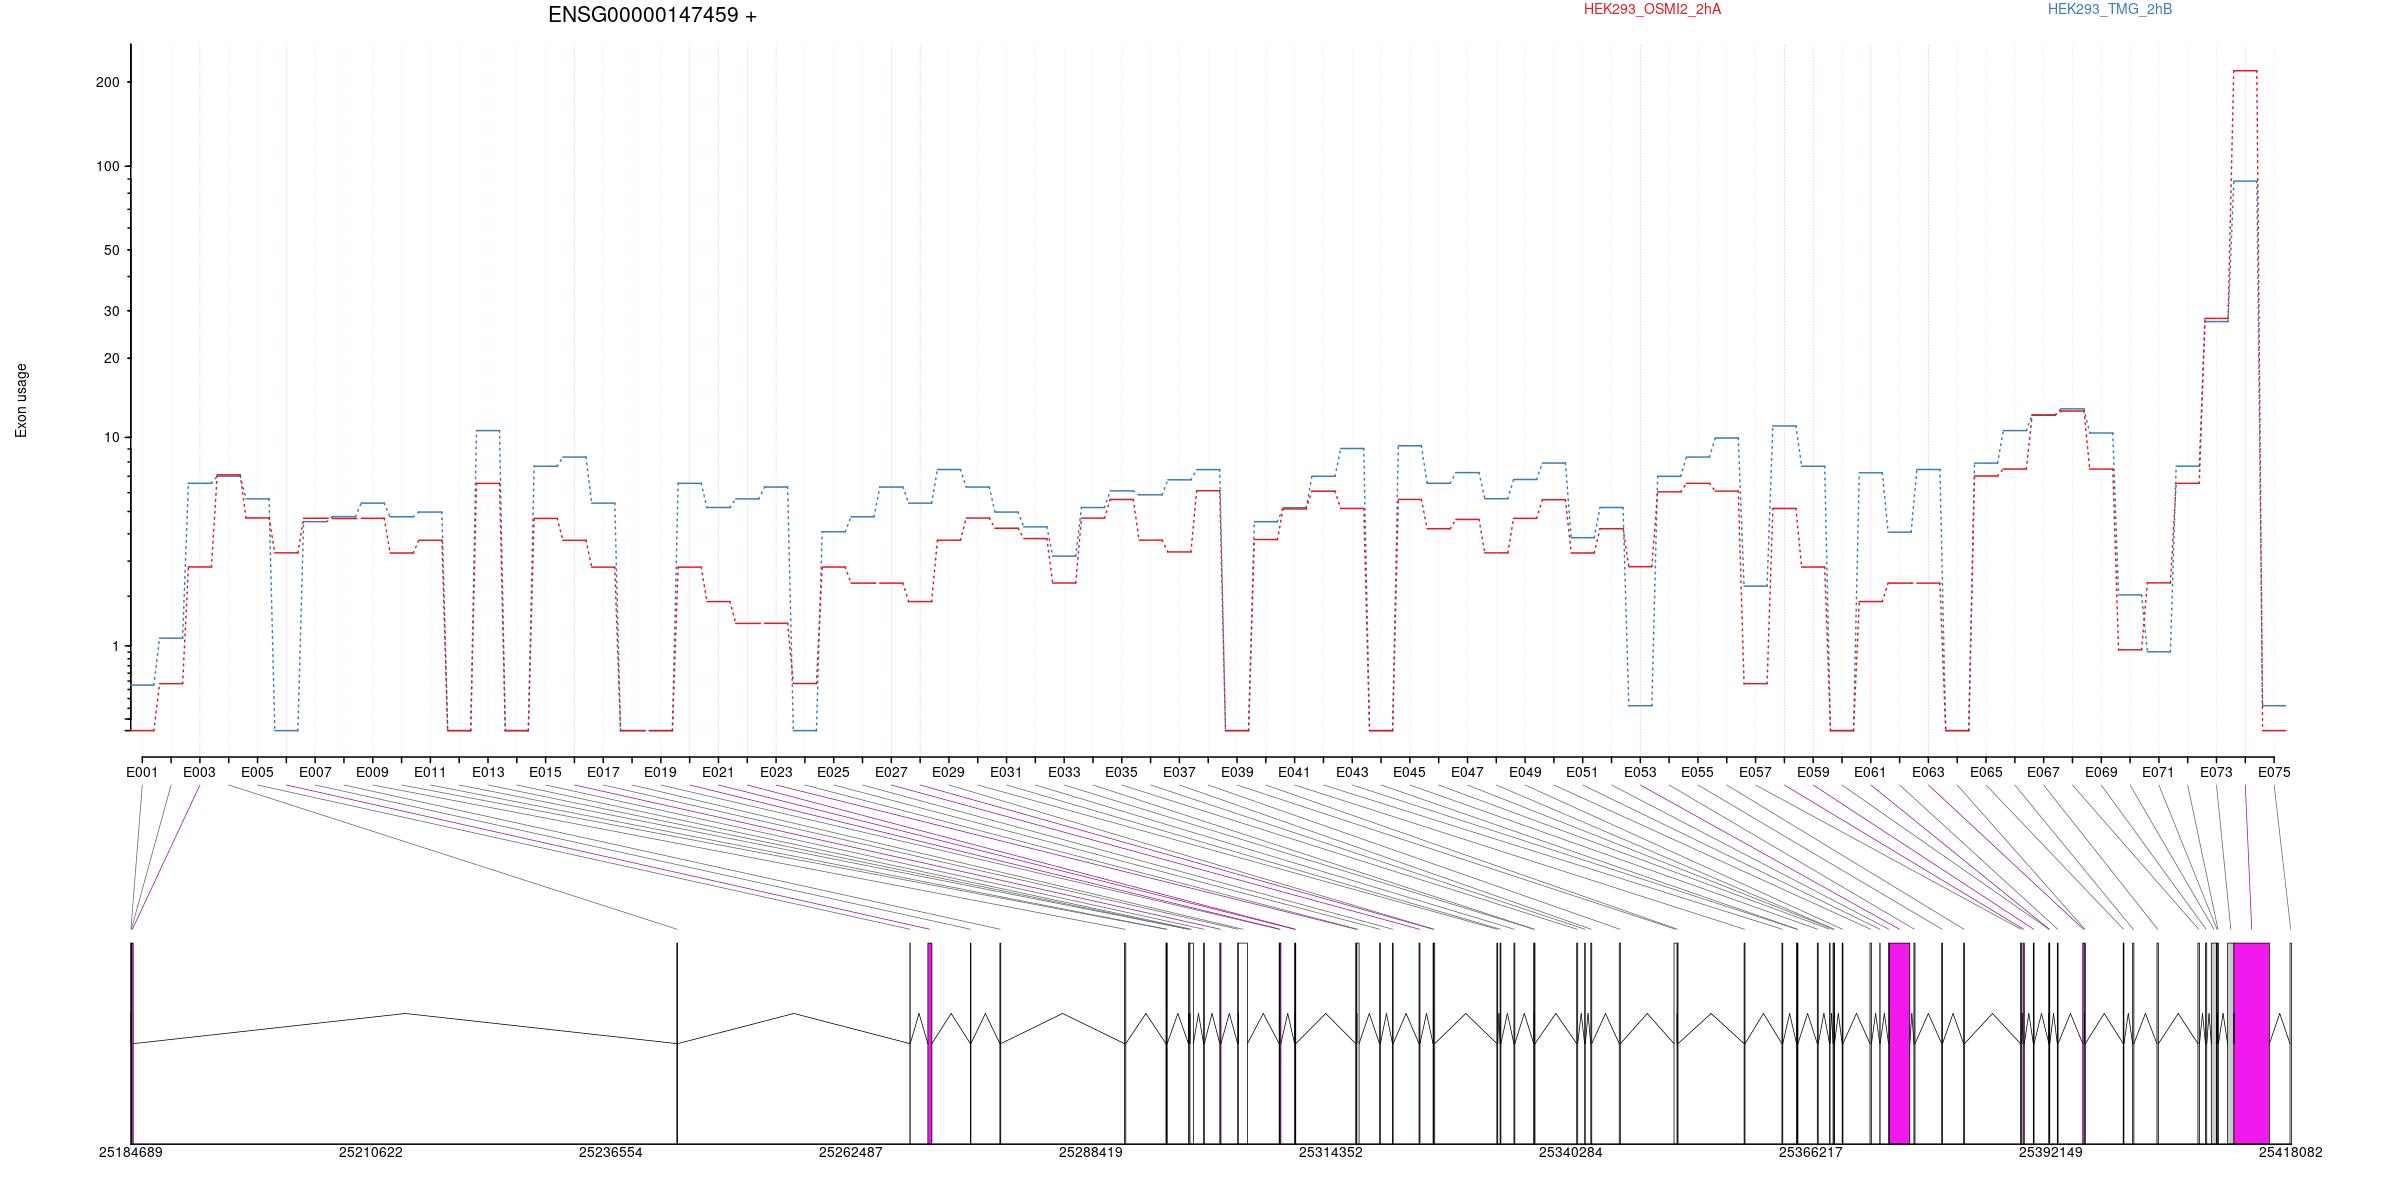2400x1200 pixels.
Task: Click the y-axis value 10
Action: (x=111, y=437)
